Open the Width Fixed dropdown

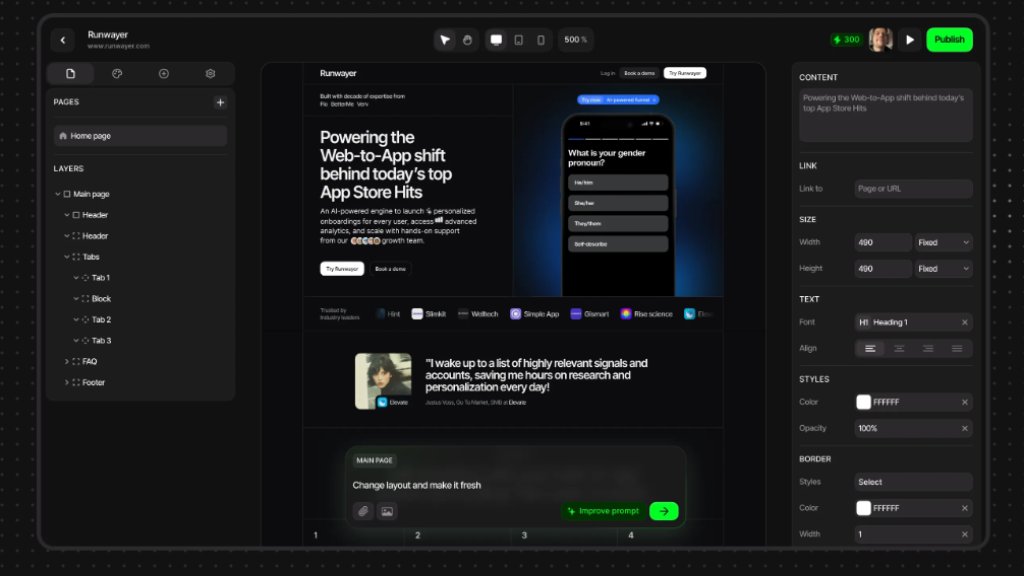coord(943,242)
